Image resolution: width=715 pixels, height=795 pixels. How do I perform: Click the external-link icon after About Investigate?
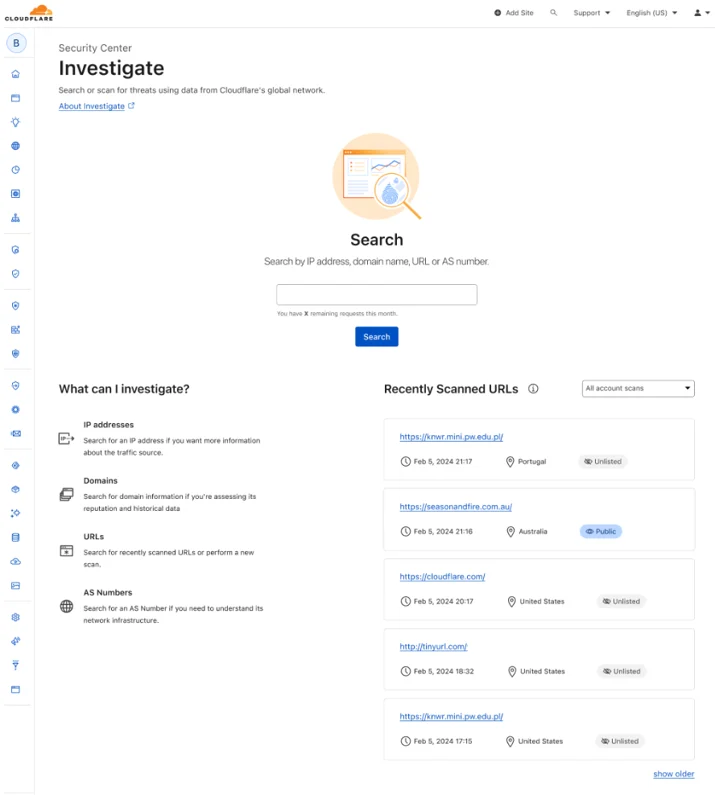131,105
